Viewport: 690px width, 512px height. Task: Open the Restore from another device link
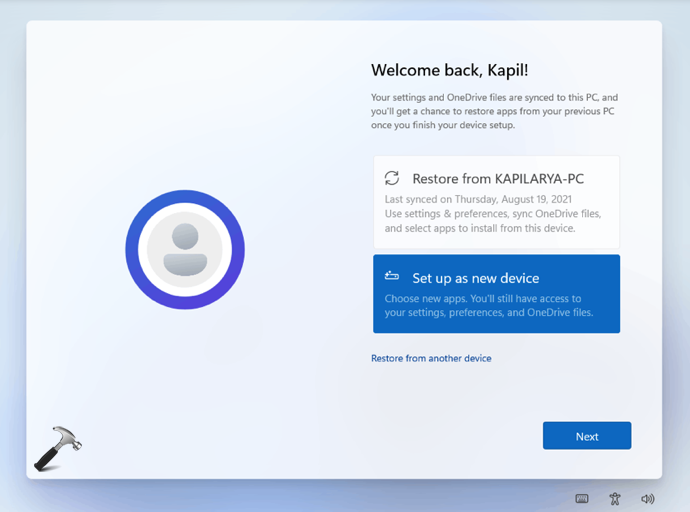tap(431, 358)
